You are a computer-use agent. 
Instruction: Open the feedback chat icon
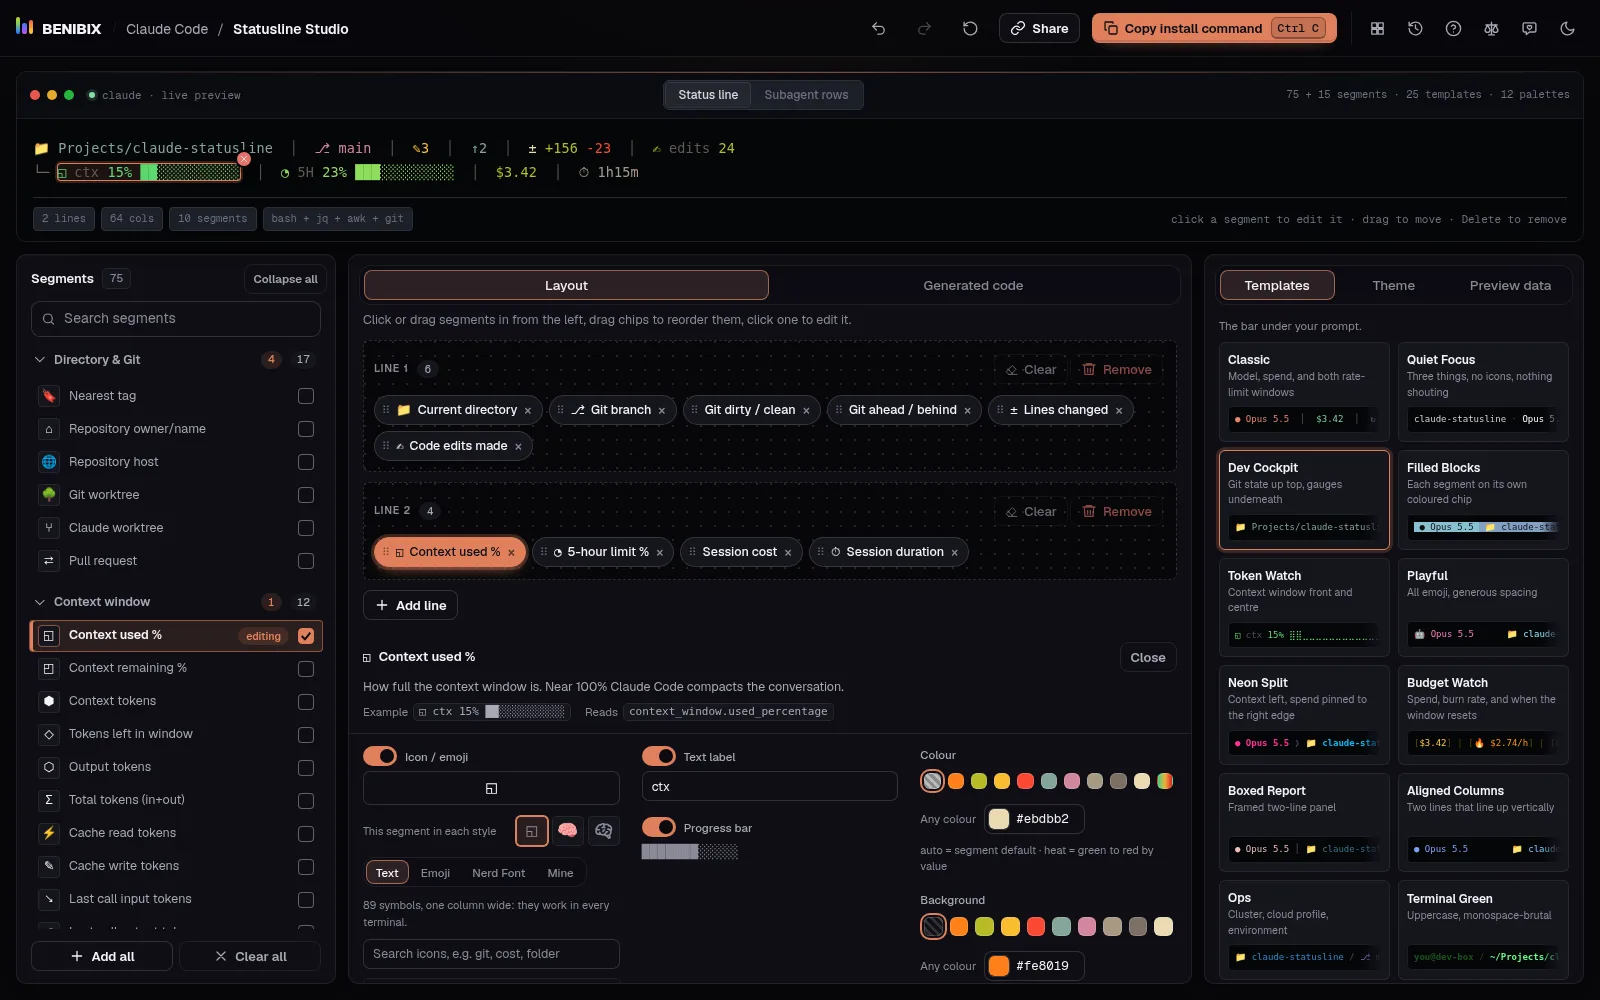(x=1529, y=29)
